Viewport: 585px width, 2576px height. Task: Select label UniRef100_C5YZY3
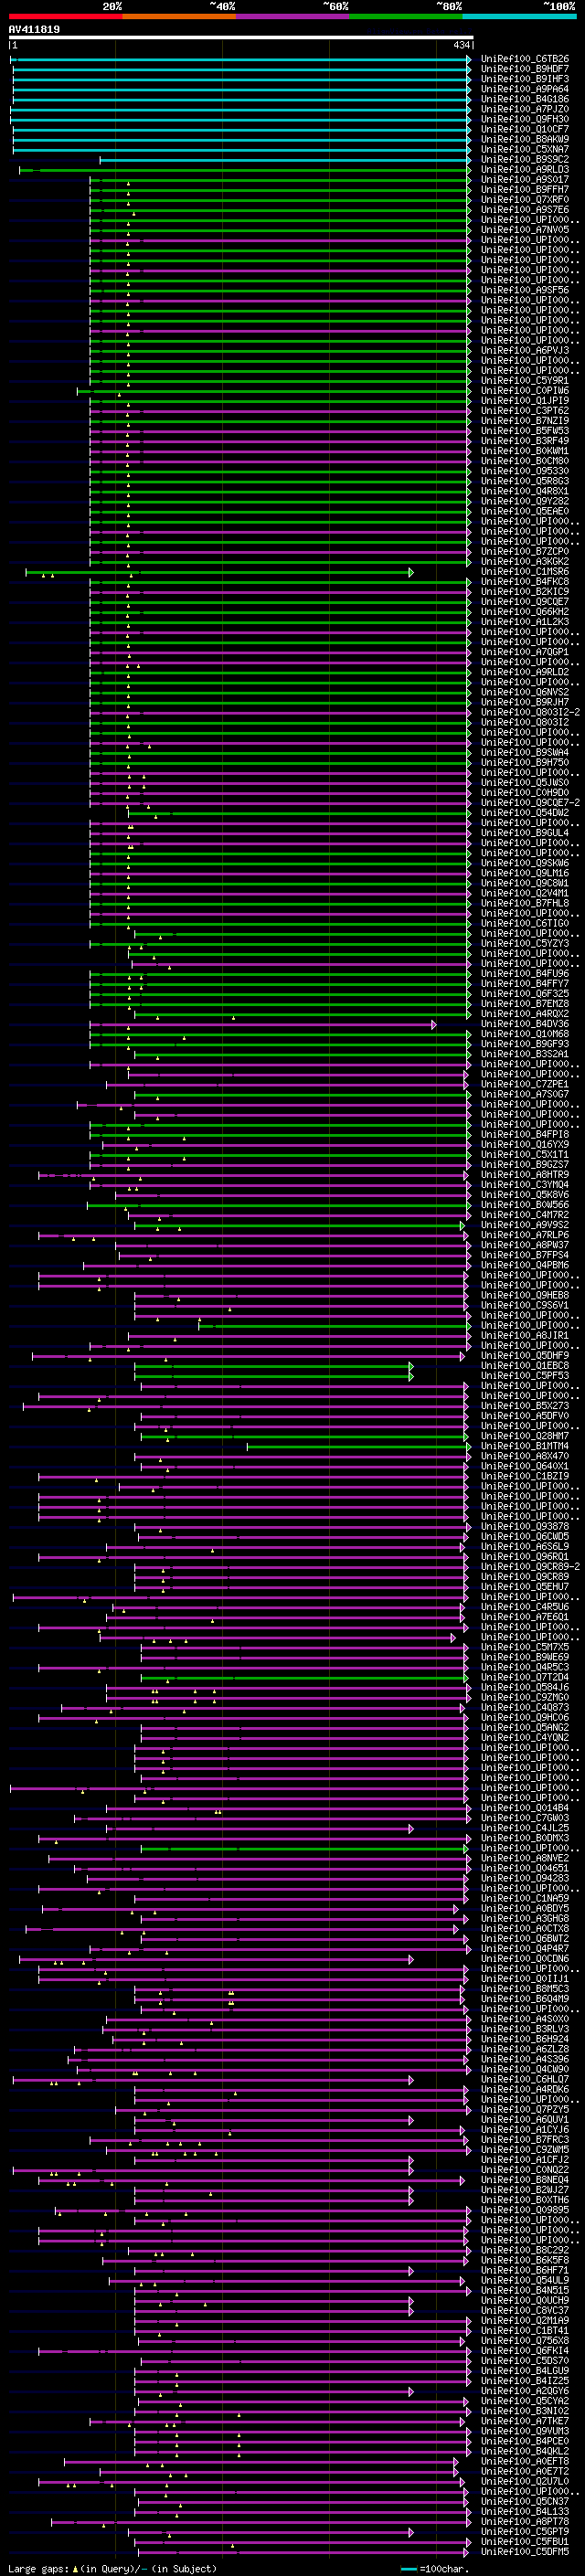(525, 944)
